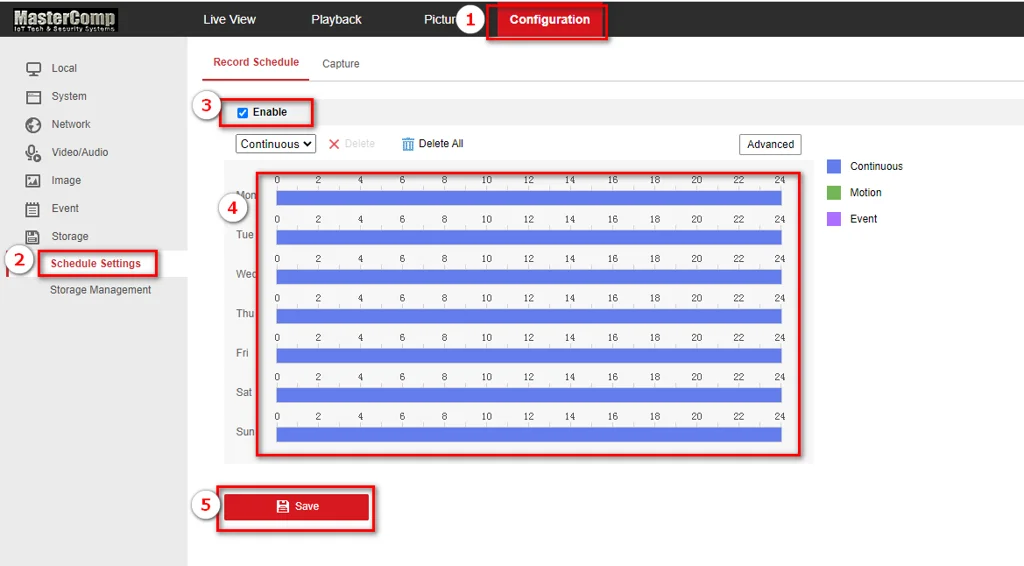Open the Continuous record type dropdown
1024x566 pixels.
tap(276, 144)
